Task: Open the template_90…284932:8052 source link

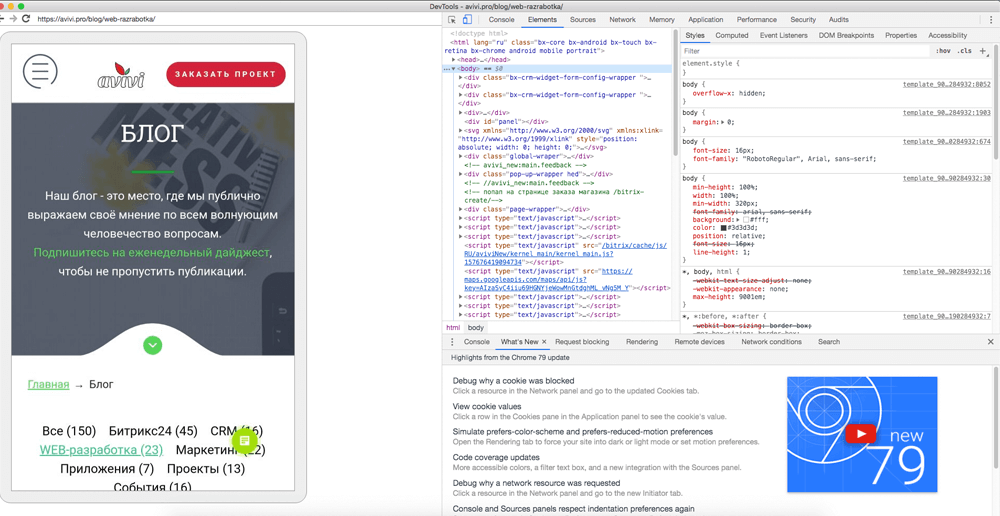Action: (946, 84)
